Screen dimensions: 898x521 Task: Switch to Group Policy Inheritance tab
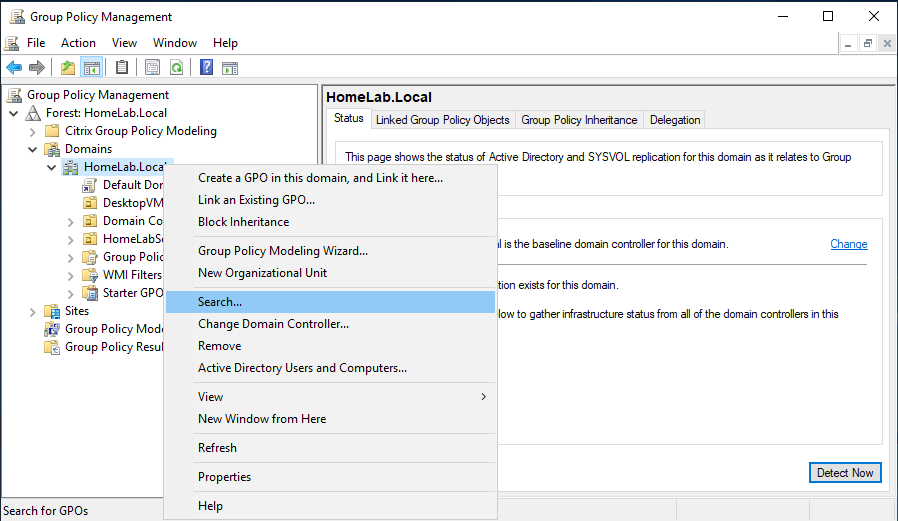pos(579,120)
